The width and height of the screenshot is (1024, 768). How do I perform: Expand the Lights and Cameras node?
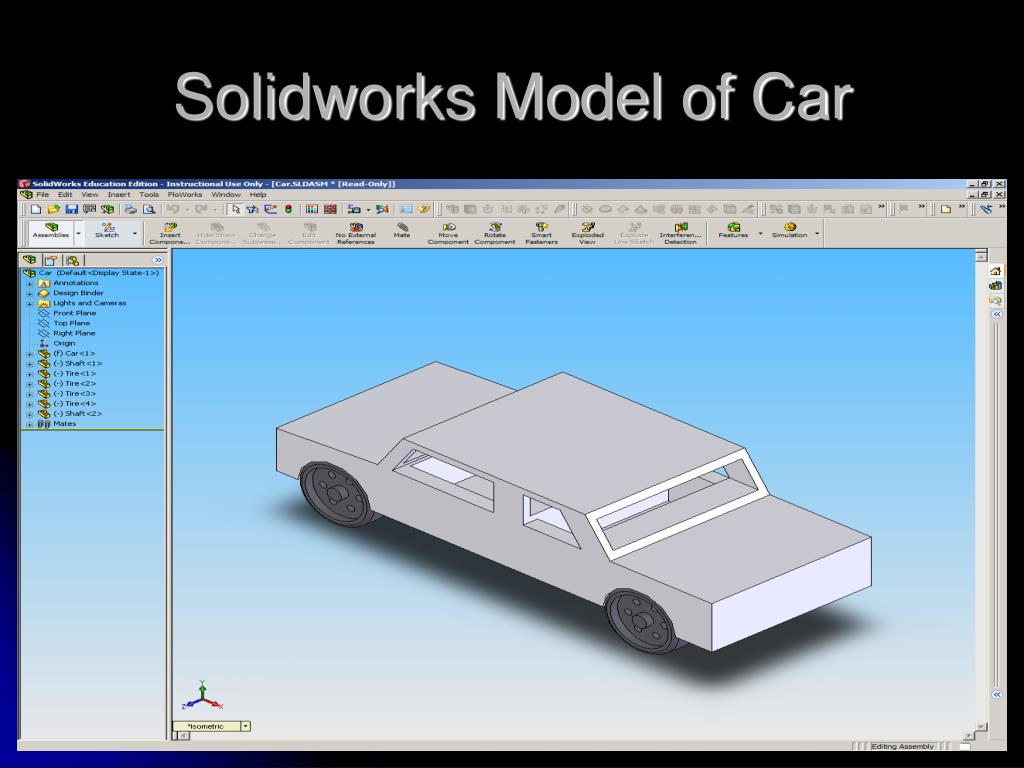click(29, 304)
